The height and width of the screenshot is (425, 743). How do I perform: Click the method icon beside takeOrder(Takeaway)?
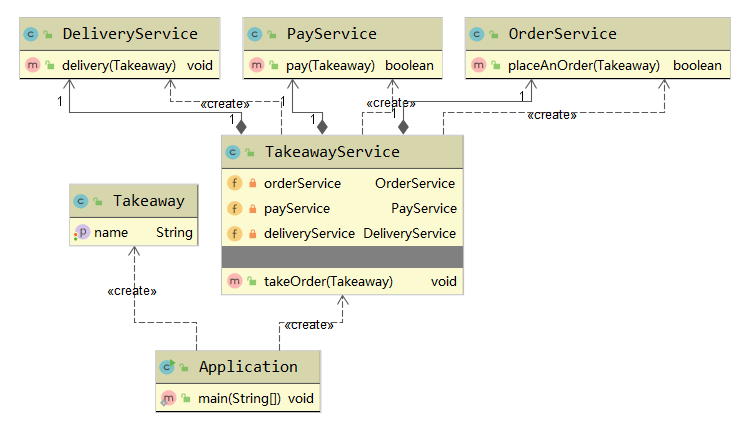pyautogui.click(x=234, y=282)
